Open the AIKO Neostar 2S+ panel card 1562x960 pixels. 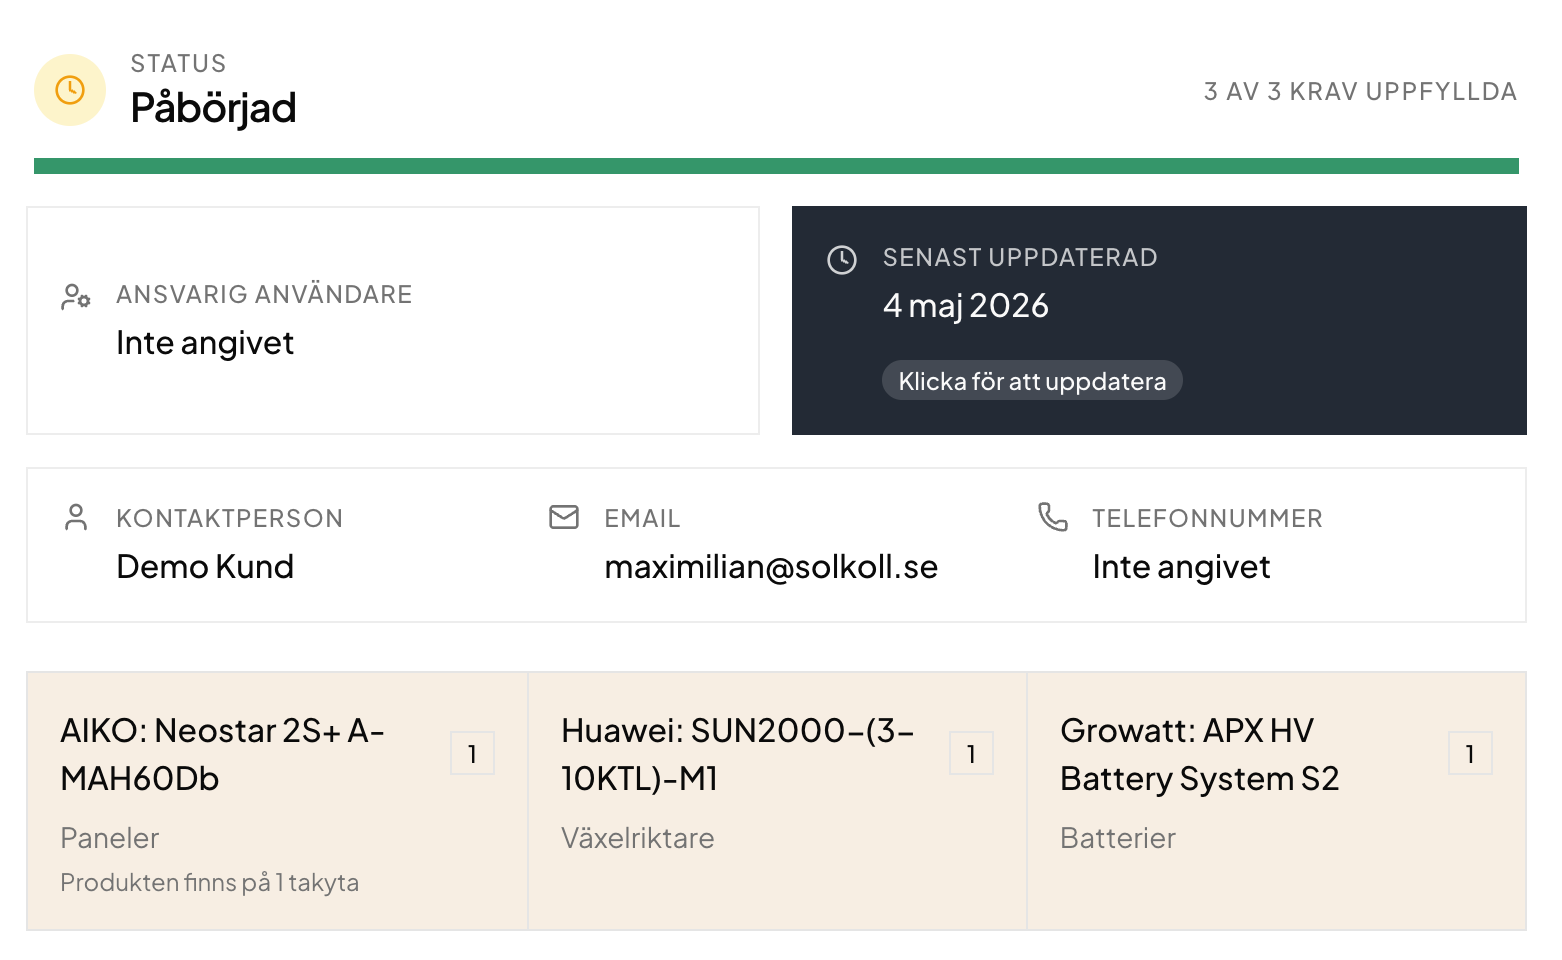277,801
